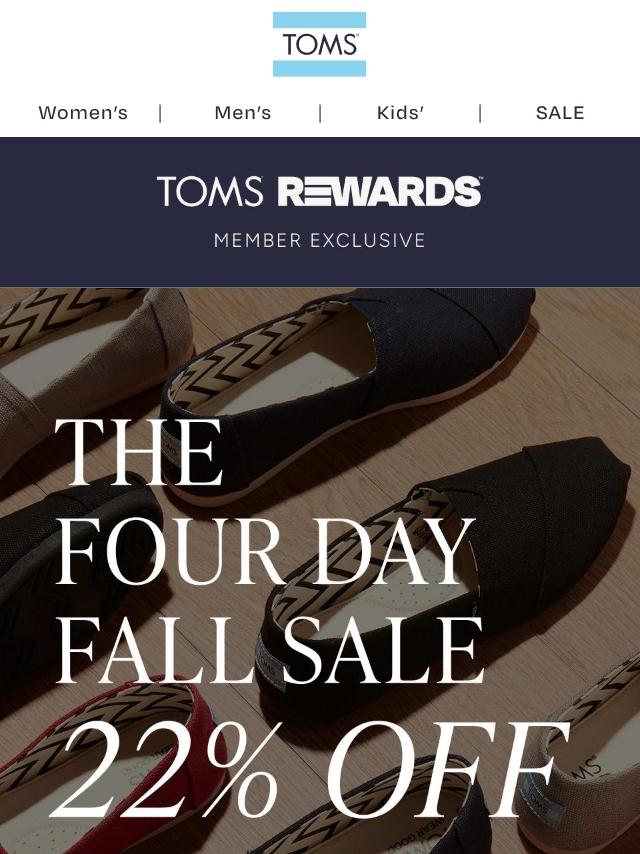Open the Women's category link
This screenshot has width=640, height=854.
(83, 113)
